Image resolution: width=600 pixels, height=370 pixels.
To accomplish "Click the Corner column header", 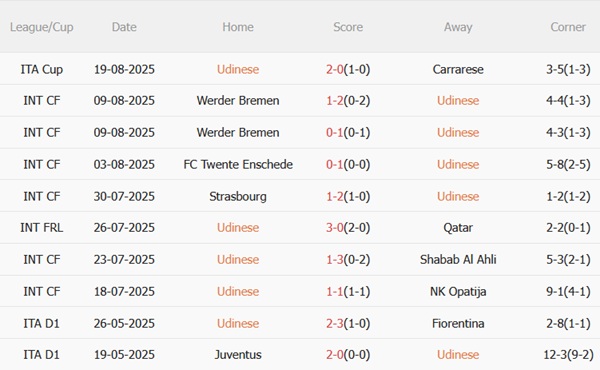I will click(x=568, y=27).
